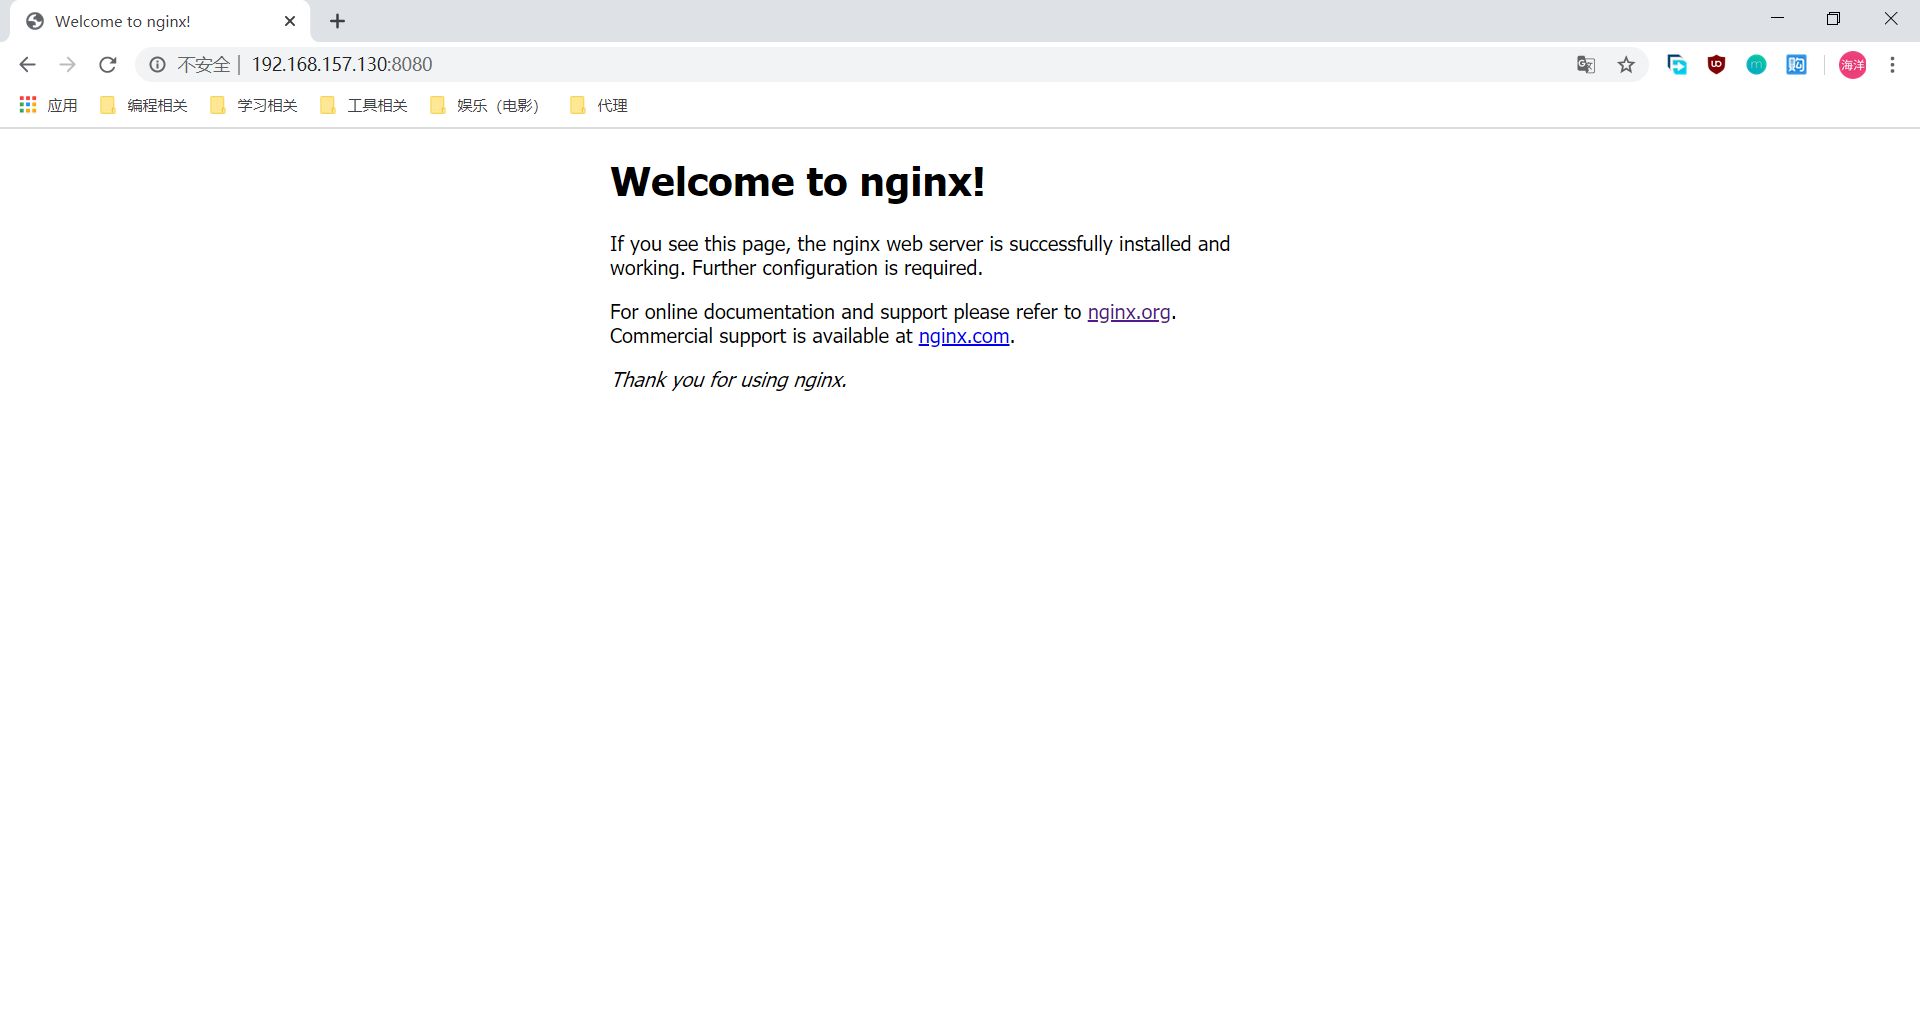Open the apps grid shortcut

tap(48, 105)
